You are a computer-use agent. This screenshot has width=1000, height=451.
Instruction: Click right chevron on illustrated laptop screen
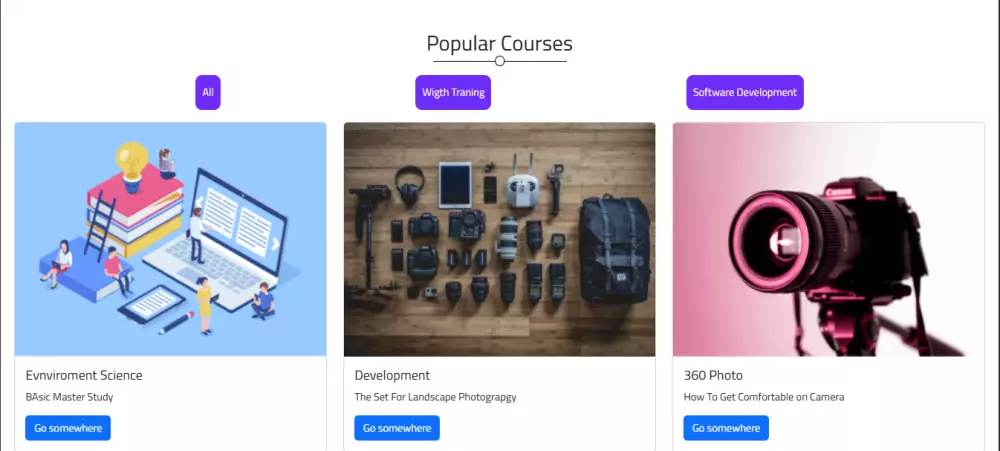coord(276,244)
